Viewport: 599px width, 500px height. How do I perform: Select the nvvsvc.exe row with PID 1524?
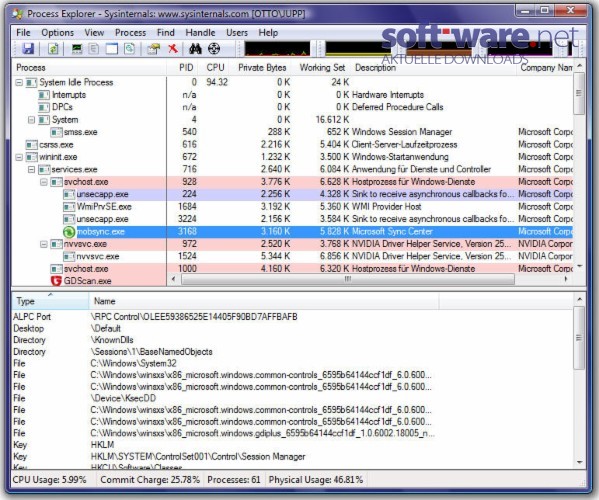coord(292,256)
